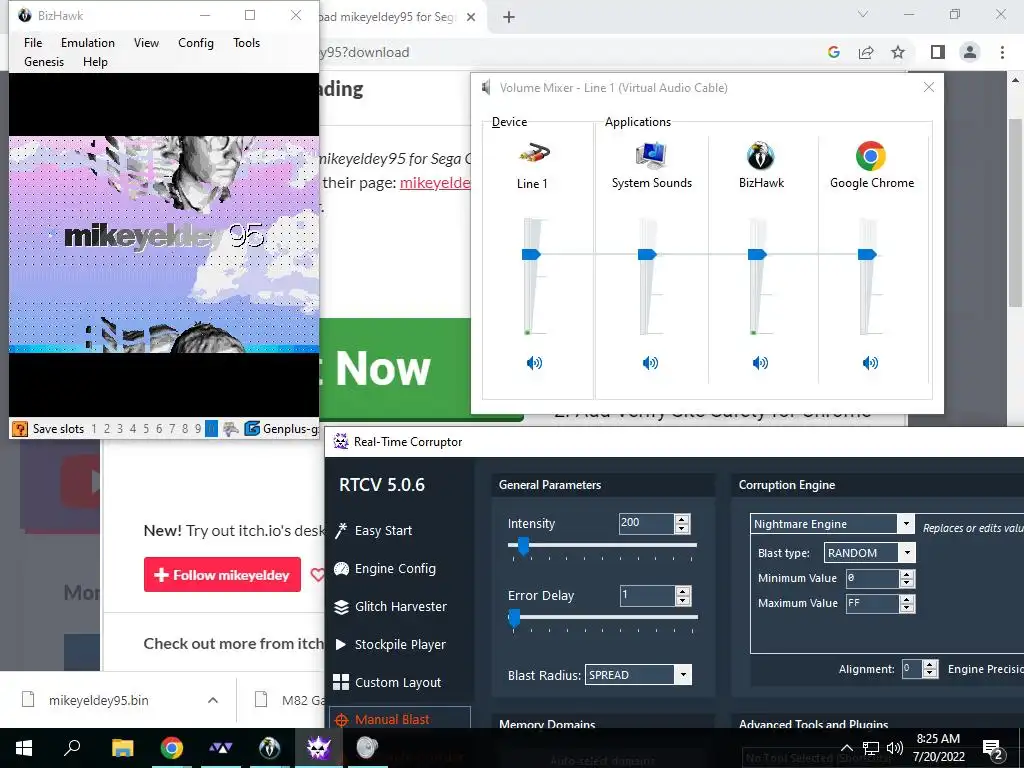This screenshot has width=1024, height=768.
Task: Mute the Line 1 device in Volume Mixer
Action: pos(534,363)
